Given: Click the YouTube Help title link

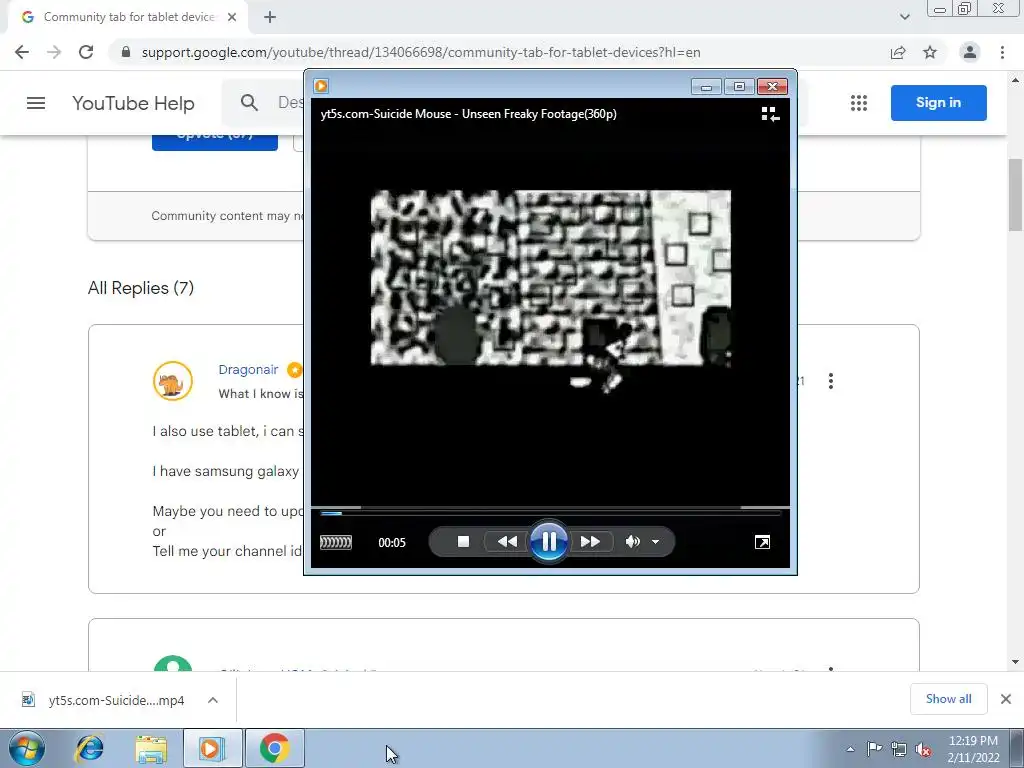Looking at the screenshot, I should point(133,103).
